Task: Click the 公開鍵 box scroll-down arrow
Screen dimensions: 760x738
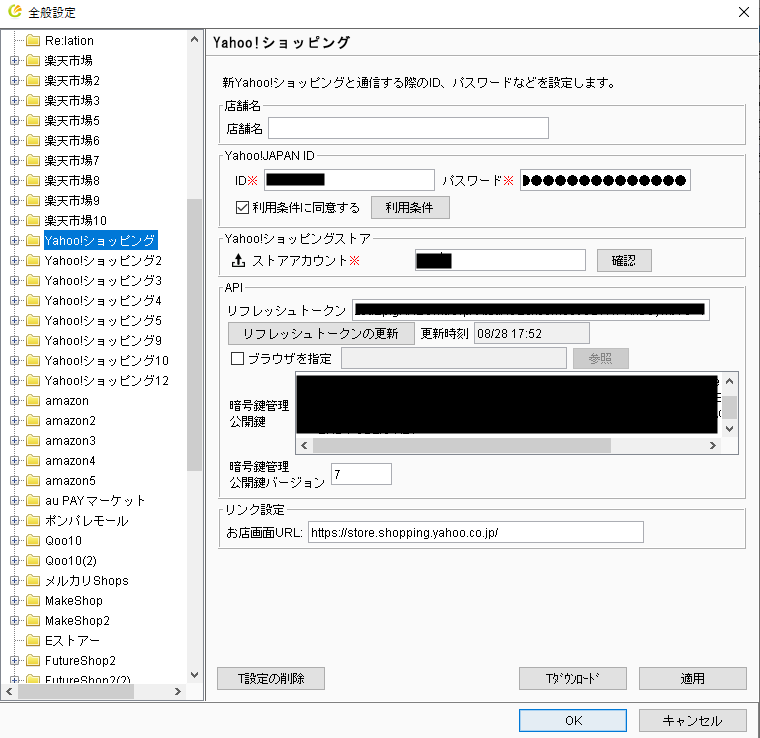Action: 729,429
